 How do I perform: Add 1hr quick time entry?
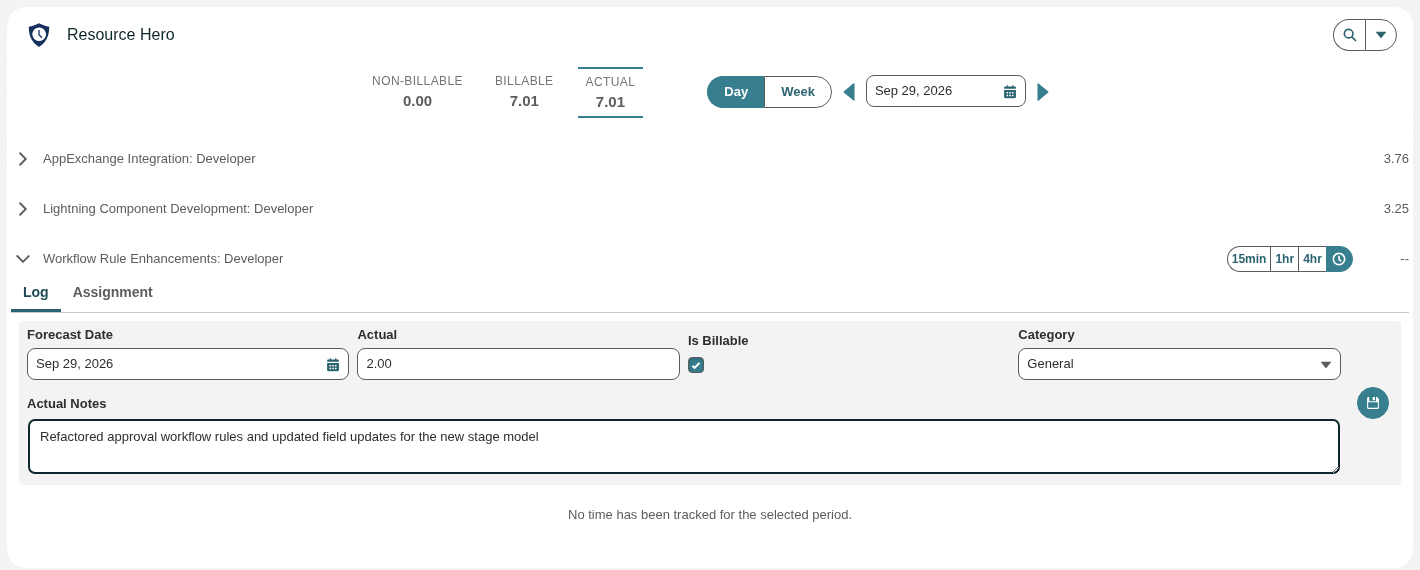click(x=1285, y=259)
